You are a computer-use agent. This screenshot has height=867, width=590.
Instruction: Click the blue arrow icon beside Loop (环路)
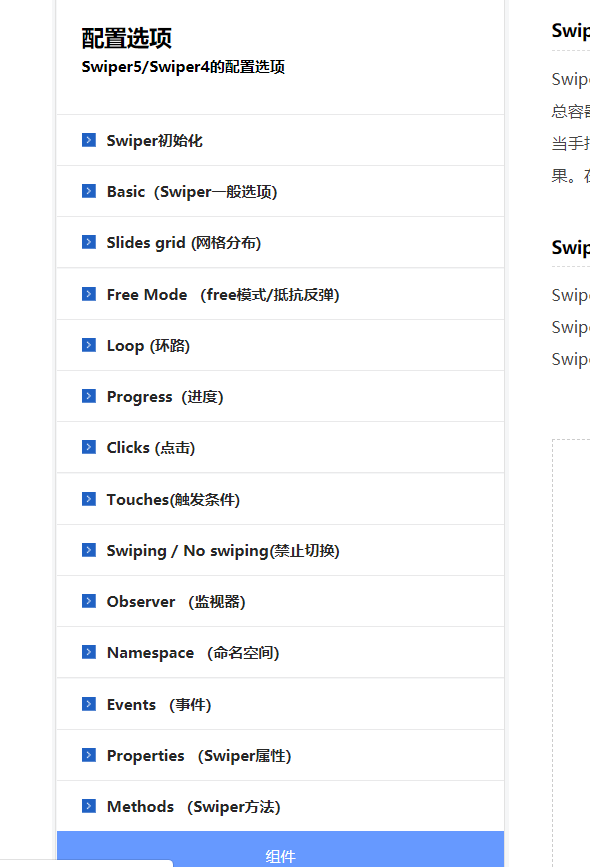(x=88, y=345)
